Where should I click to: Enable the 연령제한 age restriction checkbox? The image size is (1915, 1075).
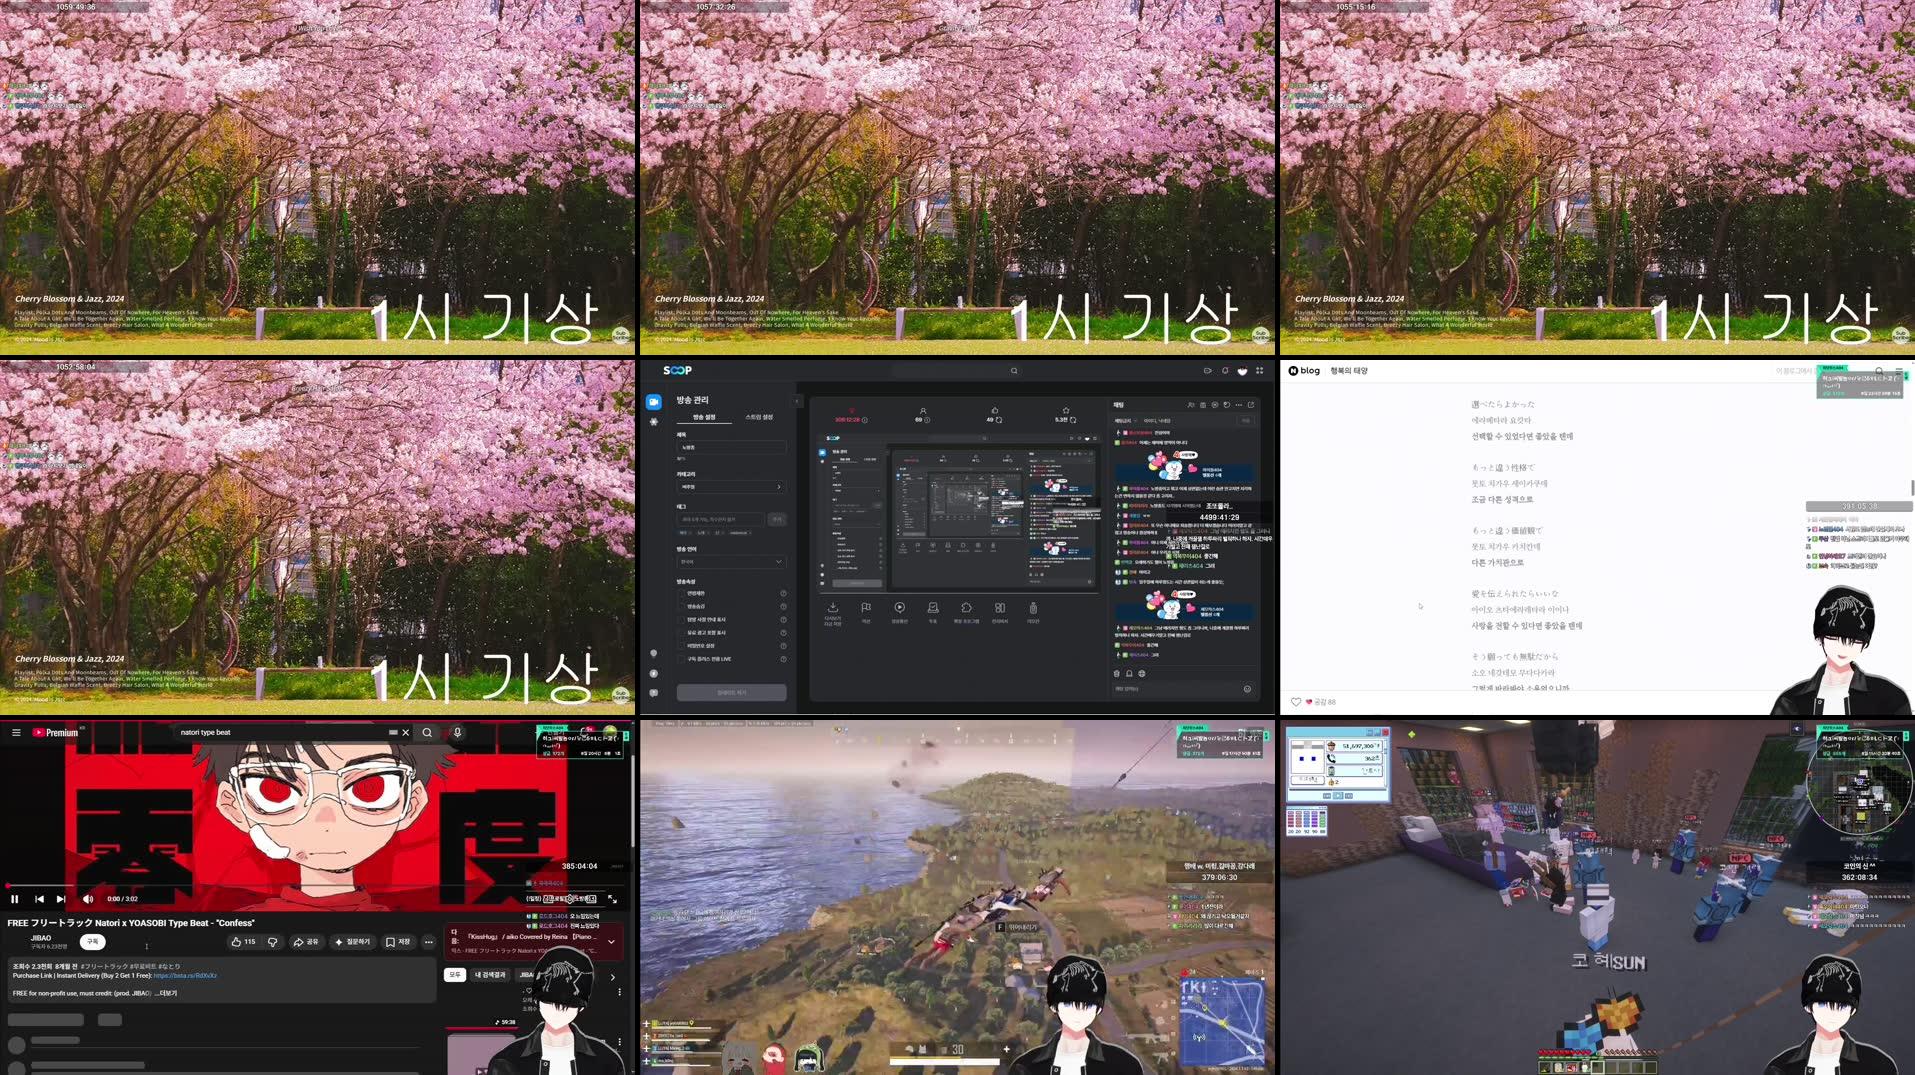tap(682, 593)
